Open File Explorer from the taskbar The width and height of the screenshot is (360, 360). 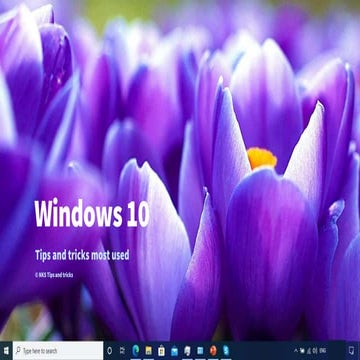[149, 350]
